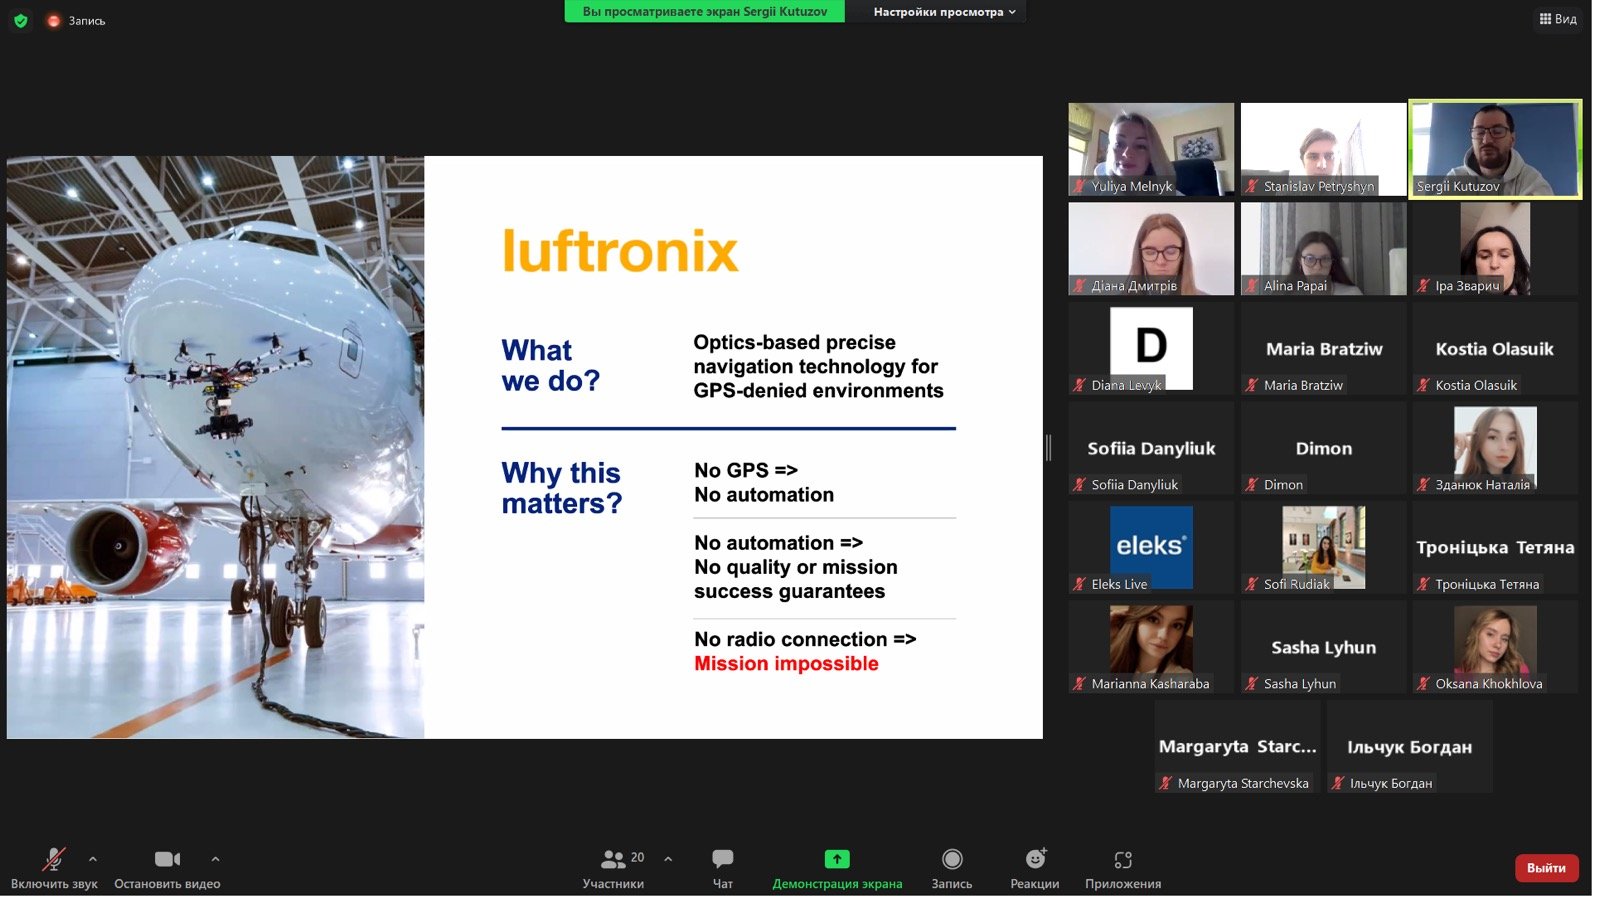Screen dimensions: 1600x899
Task: Select Stanislav Petryshyn's video tile
Action: [1323, 149]
